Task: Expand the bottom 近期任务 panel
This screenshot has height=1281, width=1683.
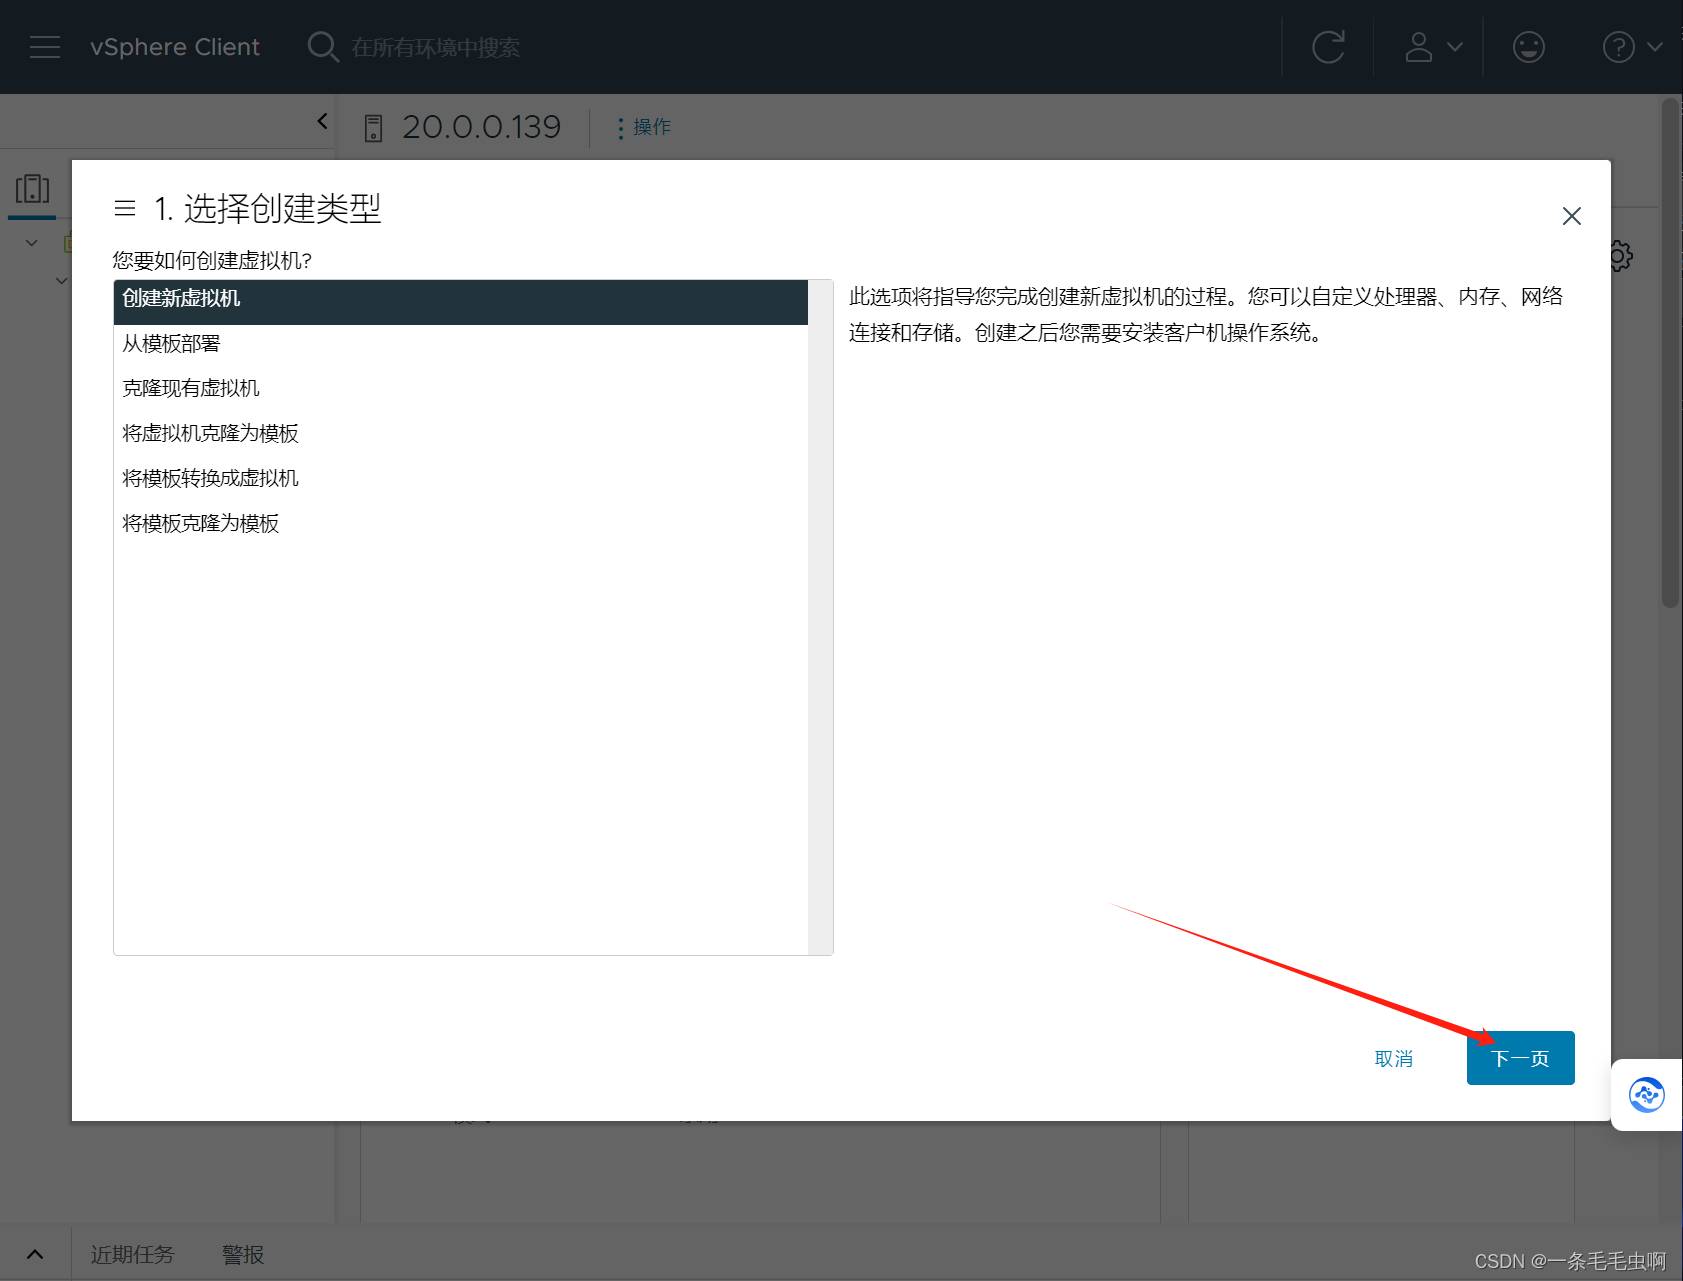Action: [x=35, y=1254]
